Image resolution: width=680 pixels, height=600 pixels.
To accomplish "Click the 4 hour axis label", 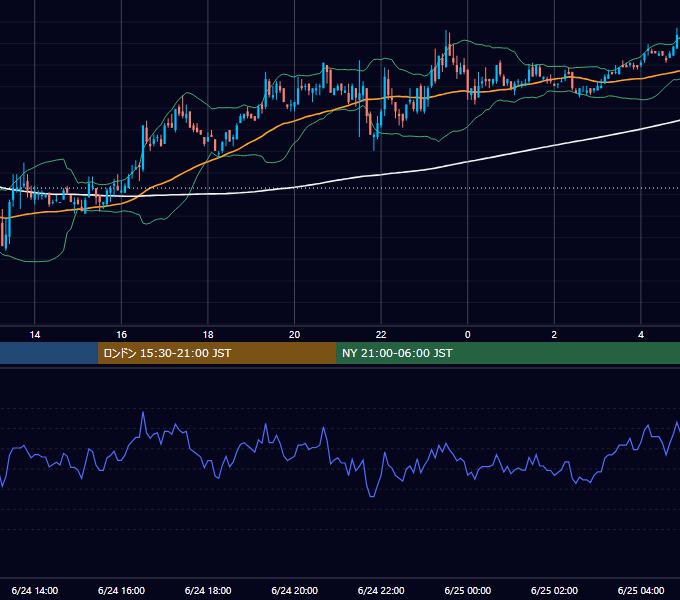I will coord(641,335).
